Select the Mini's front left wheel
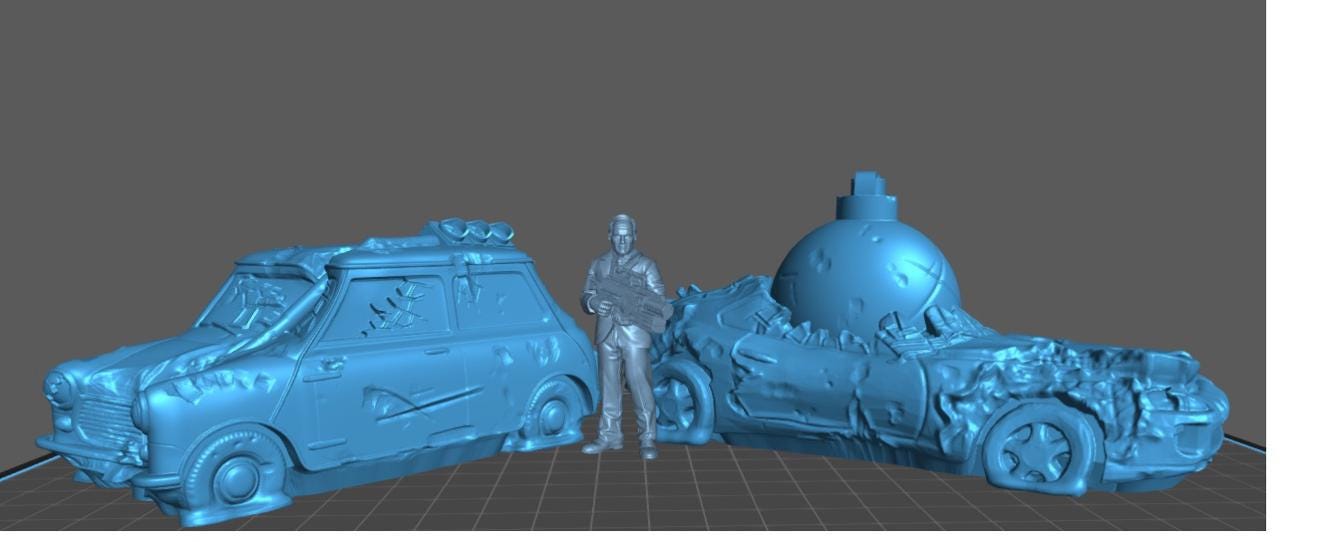 tap(235, 477)
